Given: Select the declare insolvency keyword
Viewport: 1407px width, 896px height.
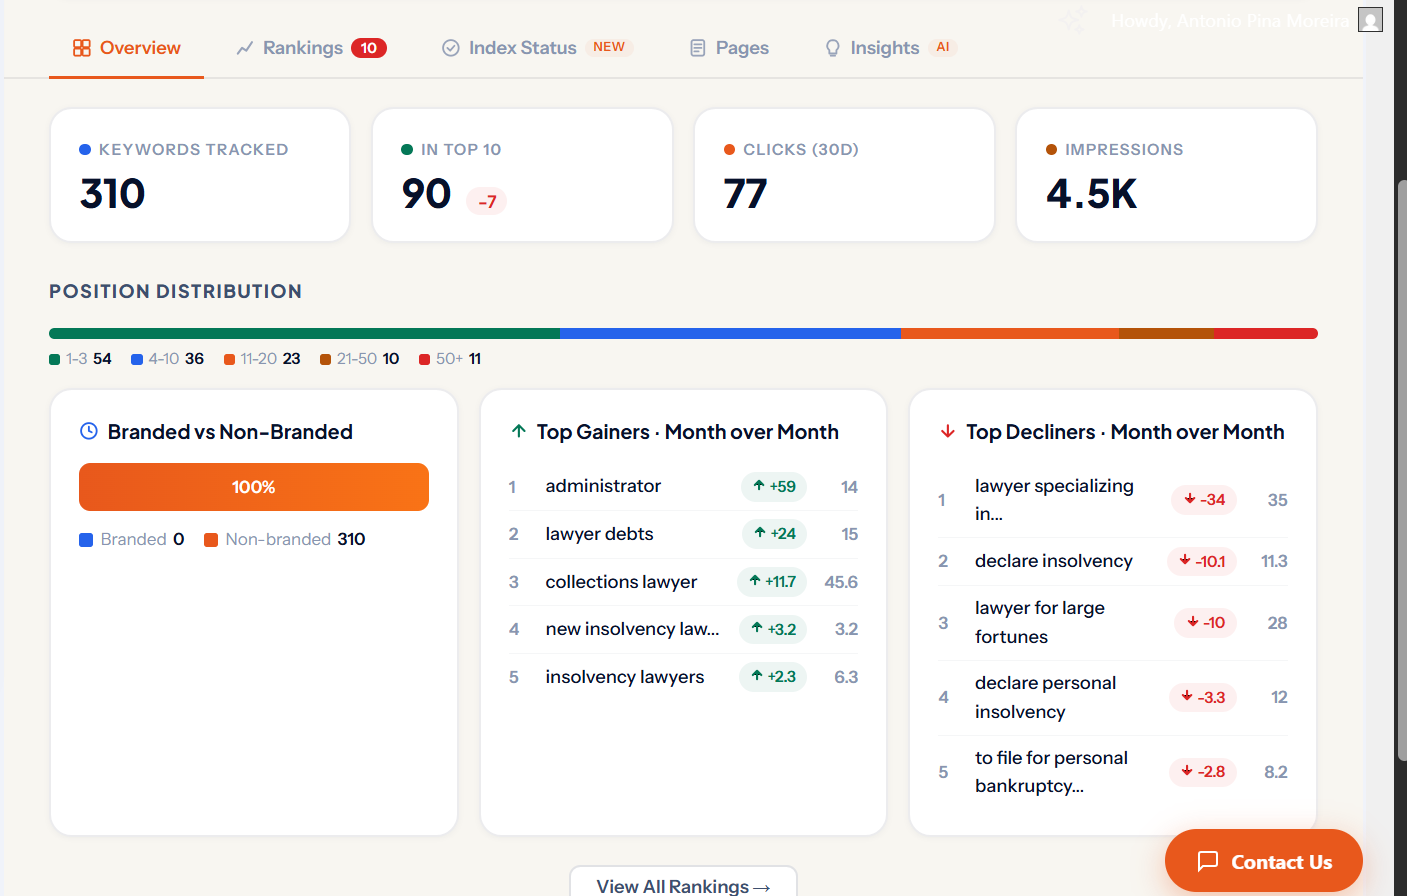Looking at the screenshot, I should tap(1054, 561).
